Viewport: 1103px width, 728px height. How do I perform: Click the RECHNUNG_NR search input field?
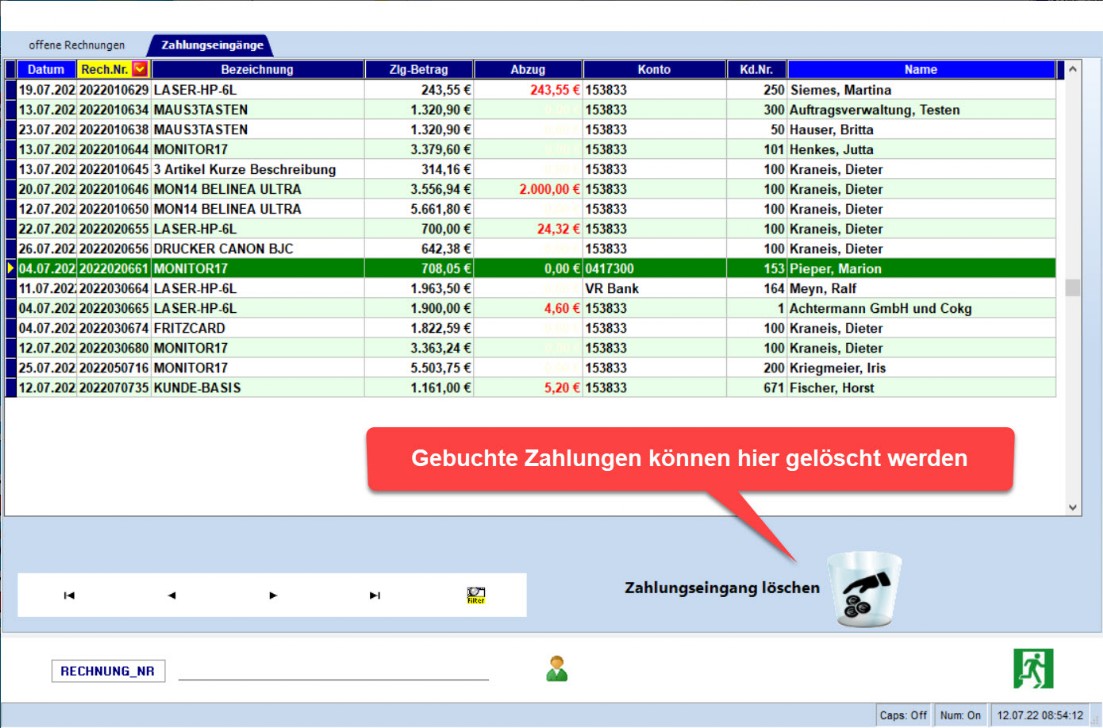tap(333, 671)
